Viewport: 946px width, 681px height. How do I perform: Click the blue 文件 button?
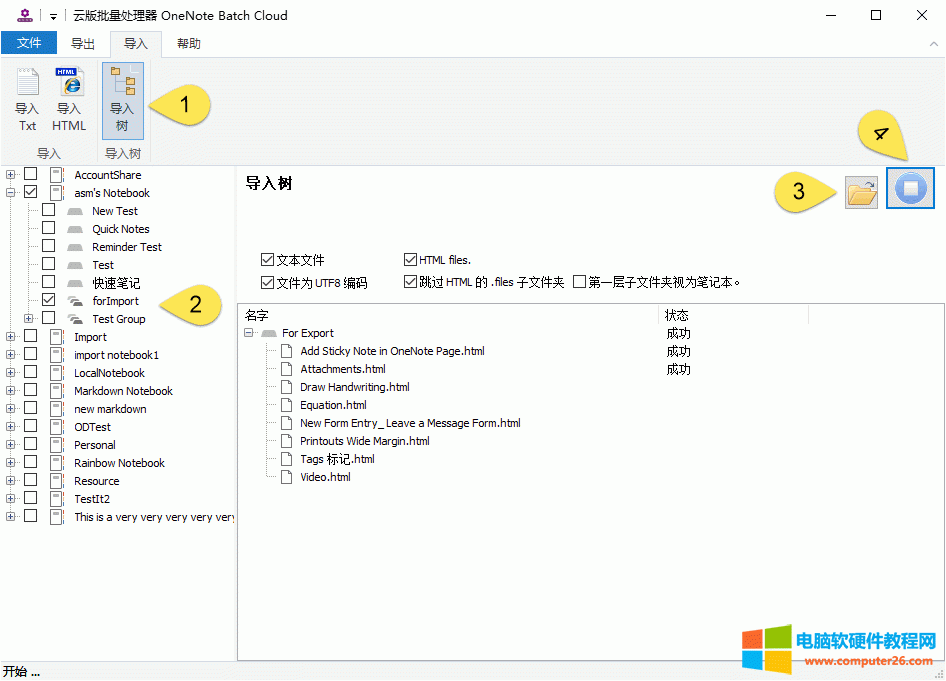tap(29, 43)
